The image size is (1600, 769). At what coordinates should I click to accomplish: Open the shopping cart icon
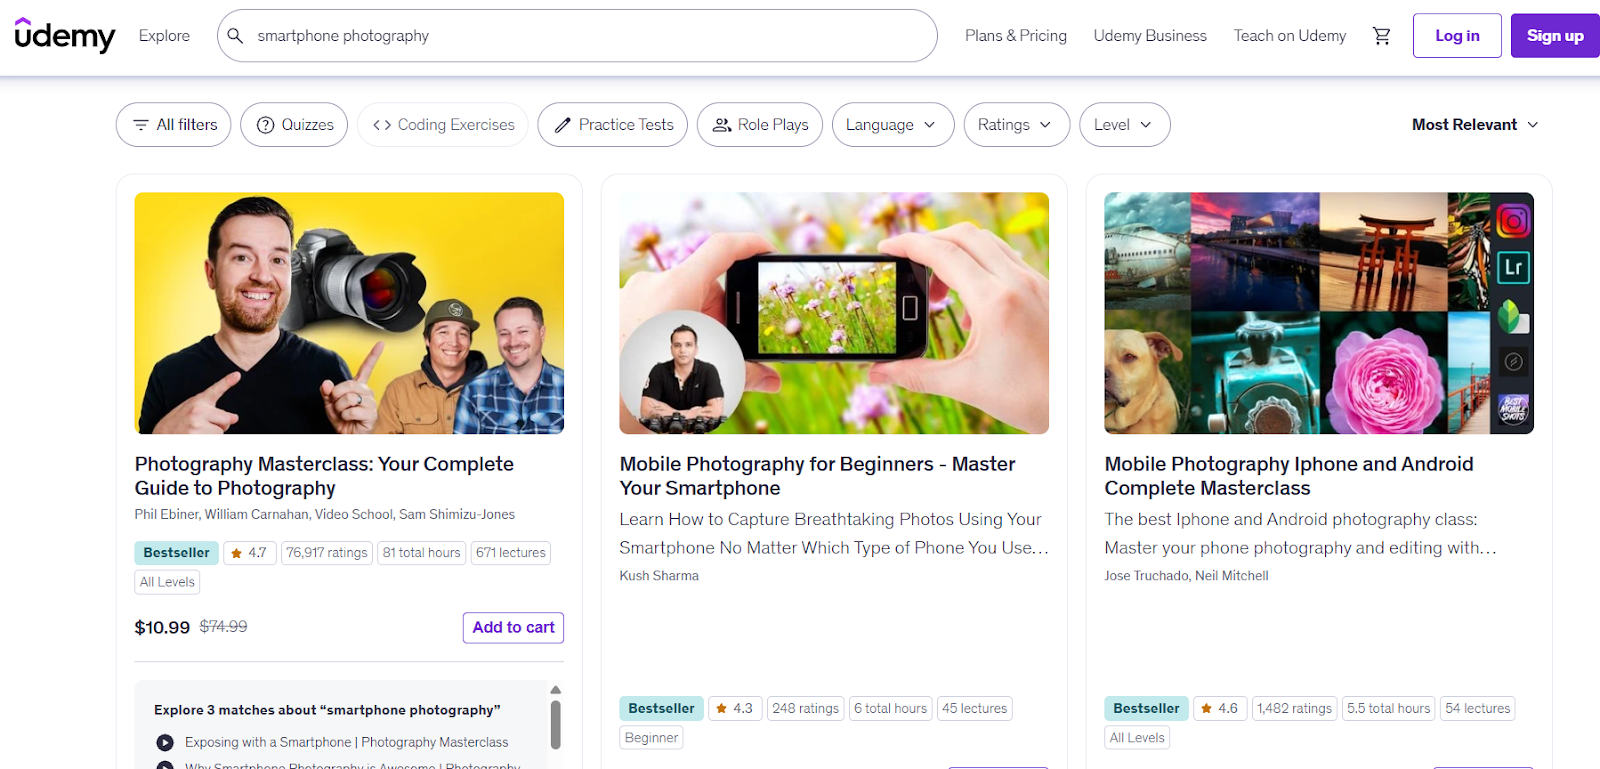click(1381, 36)
